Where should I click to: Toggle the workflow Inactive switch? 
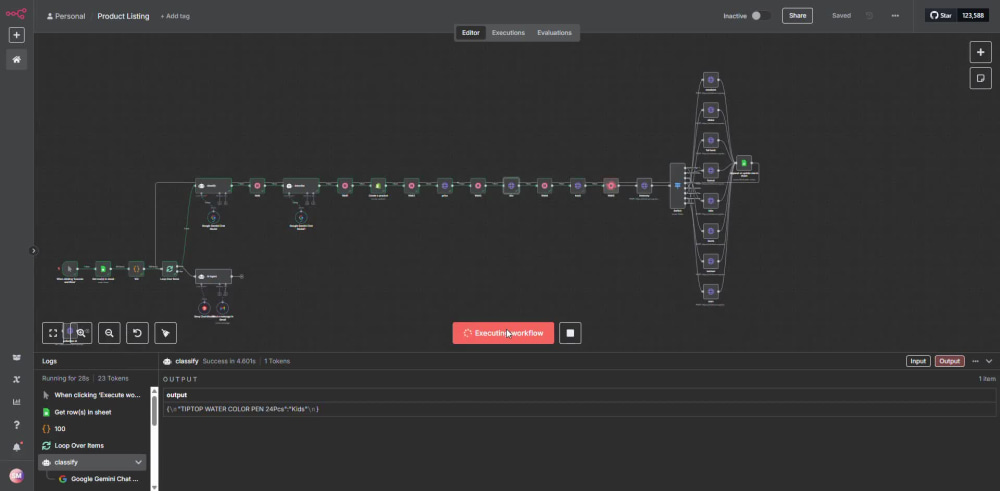(x=760, y=15)
